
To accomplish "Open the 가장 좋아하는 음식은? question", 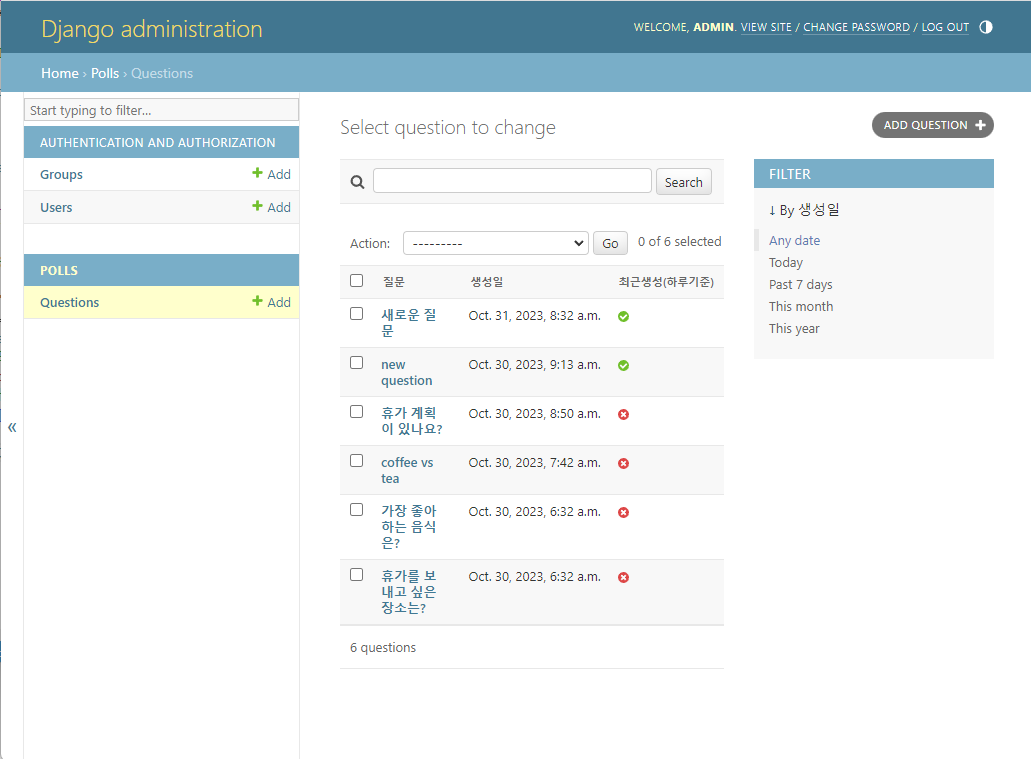I will point(408,527).
